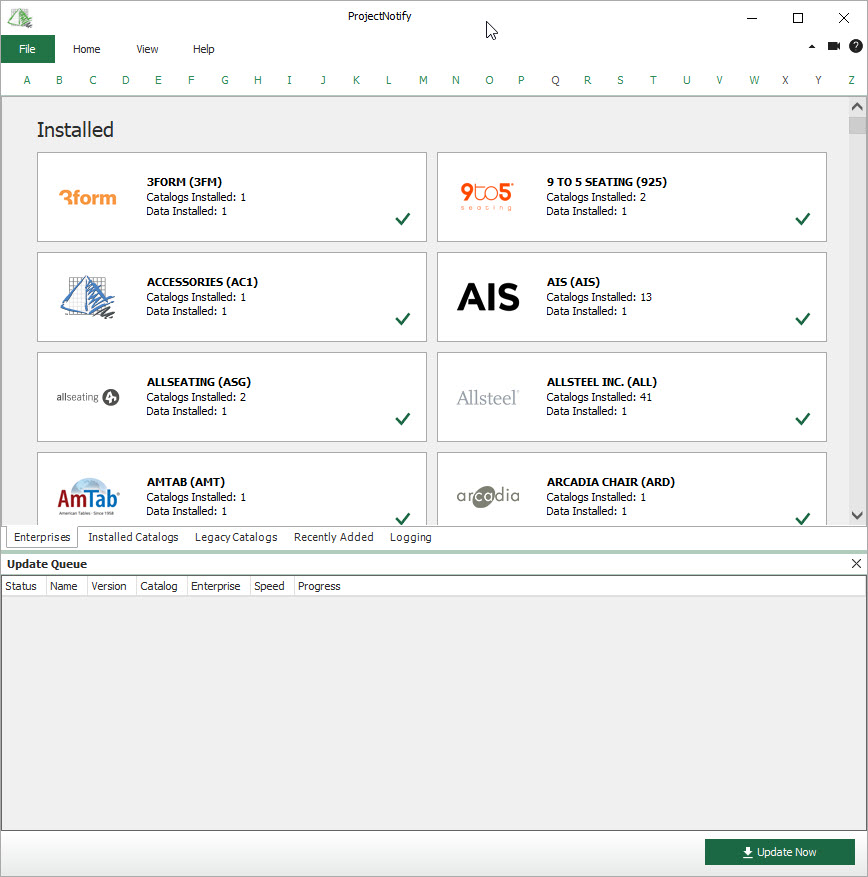Image resolution: width=868 pixels, height=877 pixels.
Task: Click the enterprise list scrollbar thumb
Action: tap(857, 125)
